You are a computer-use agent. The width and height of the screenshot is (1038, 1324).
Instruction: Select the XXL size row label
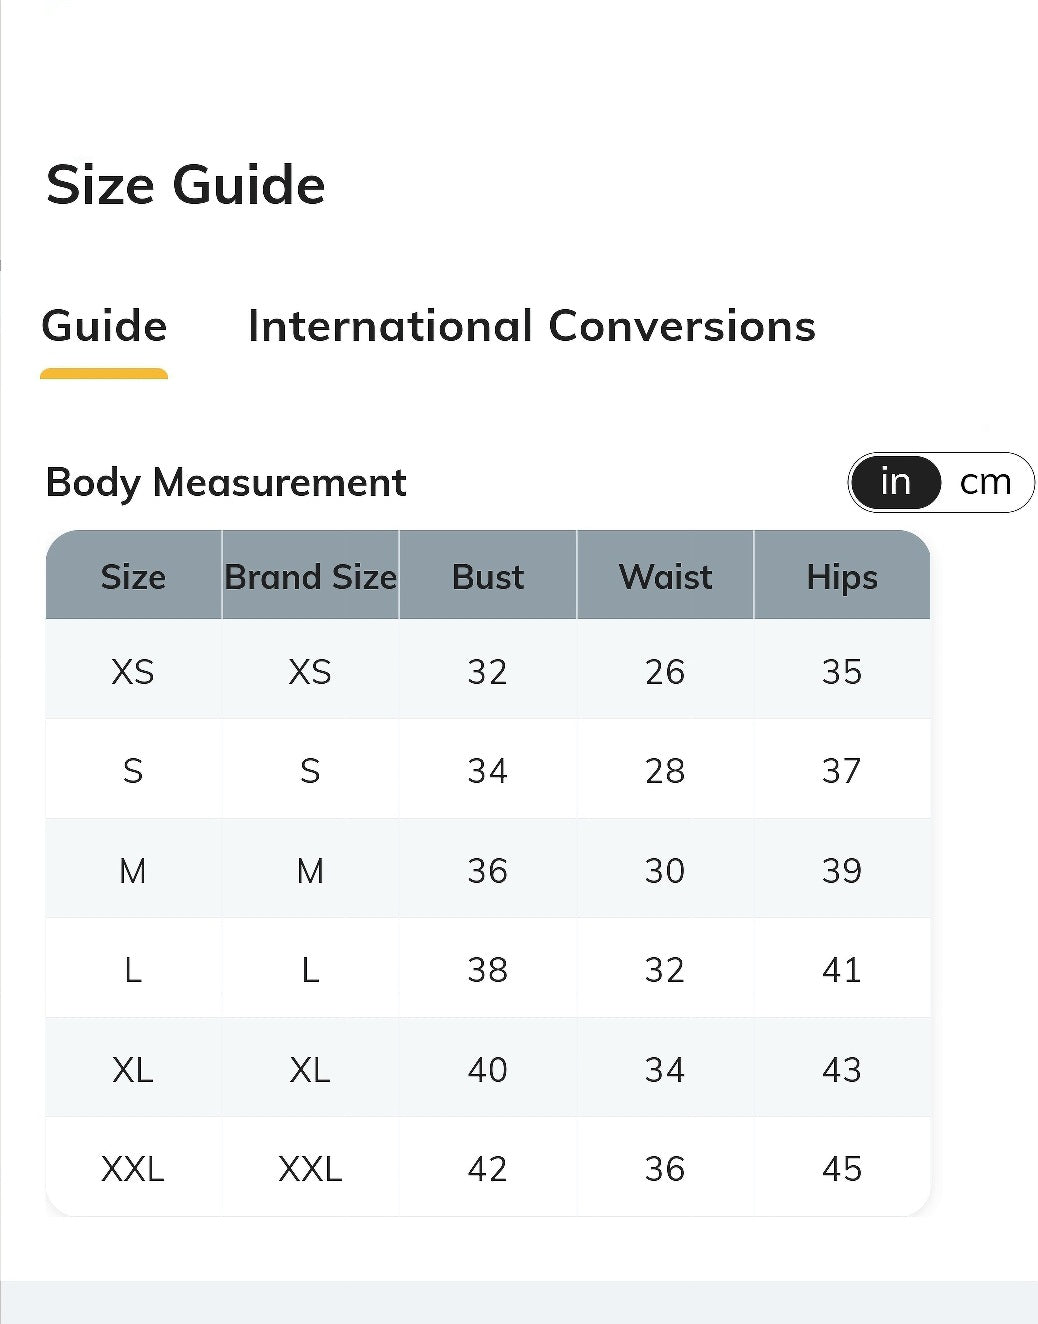tap(133, 1168)
